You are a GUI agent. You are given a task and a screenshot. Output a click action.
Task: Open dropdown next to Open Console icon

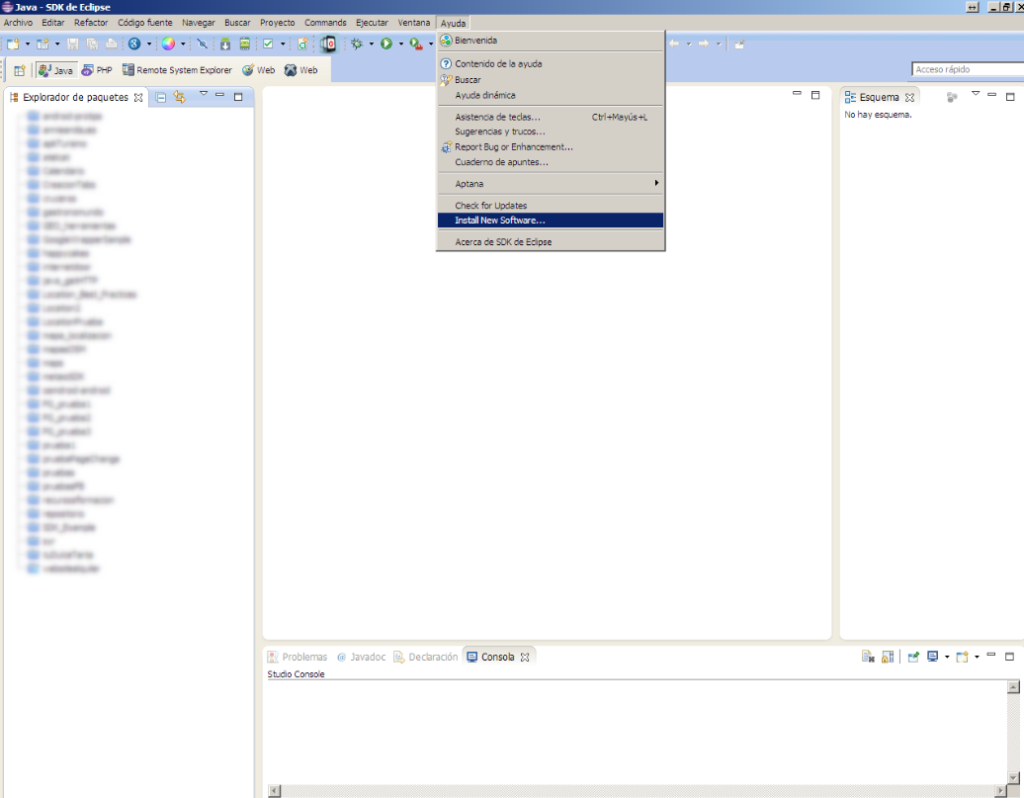[977, 657]
